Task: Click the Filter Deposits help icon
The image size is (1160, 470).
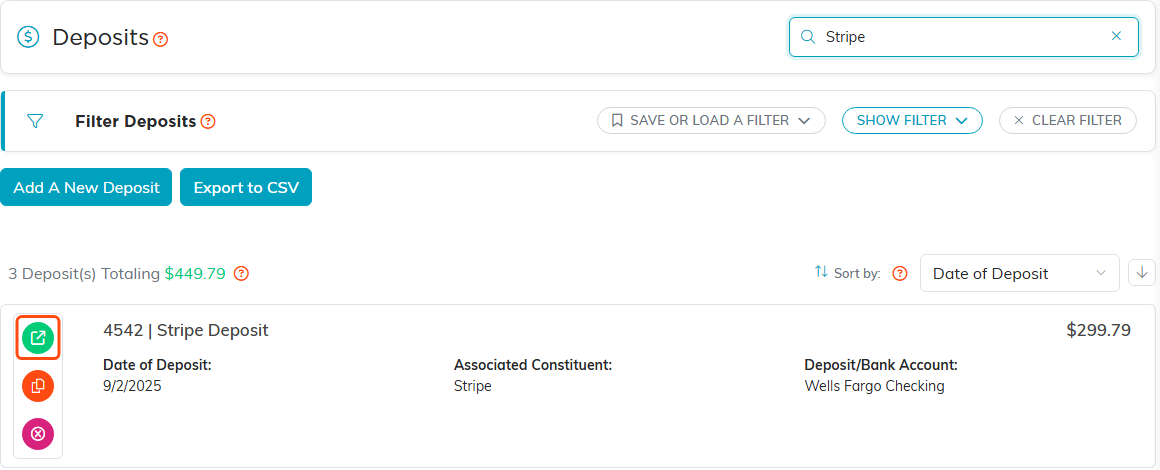Action: coord(208,121)
